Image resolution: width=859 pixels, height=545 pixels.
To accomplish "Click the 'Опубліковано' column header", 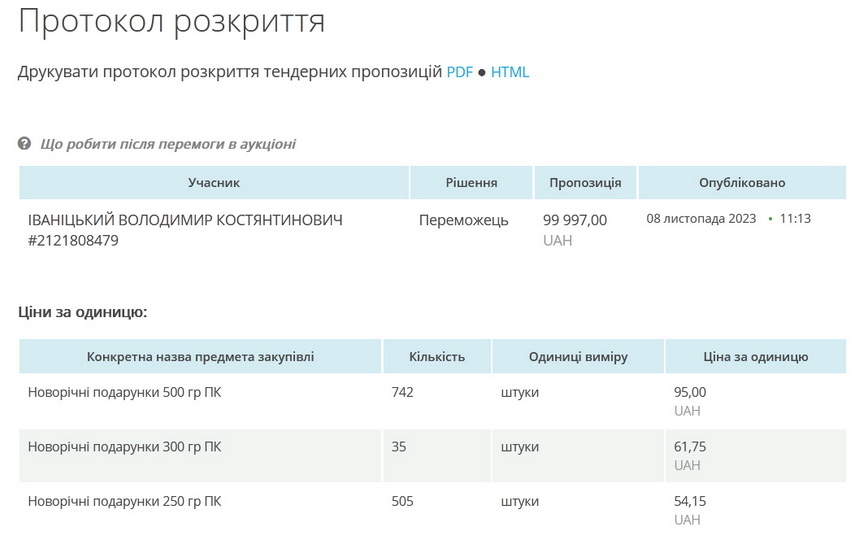I will (742, 183).
